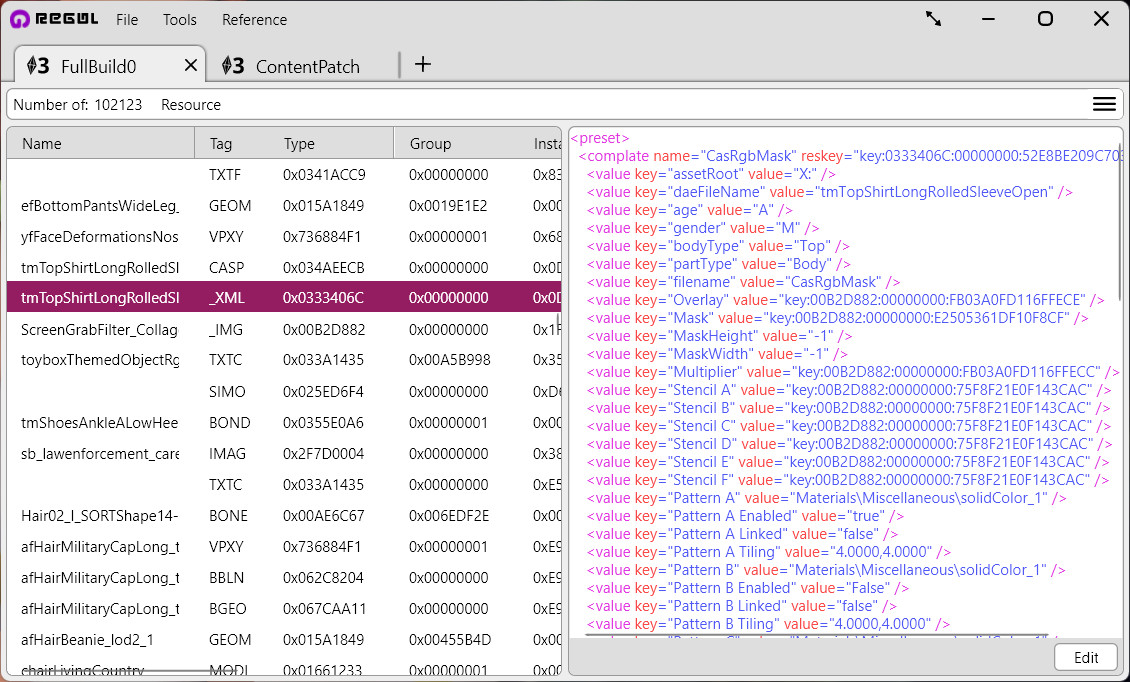Viewport: 1130px width, 682px height.
Task: Sort by the Group column header
Action: (430, 144)
